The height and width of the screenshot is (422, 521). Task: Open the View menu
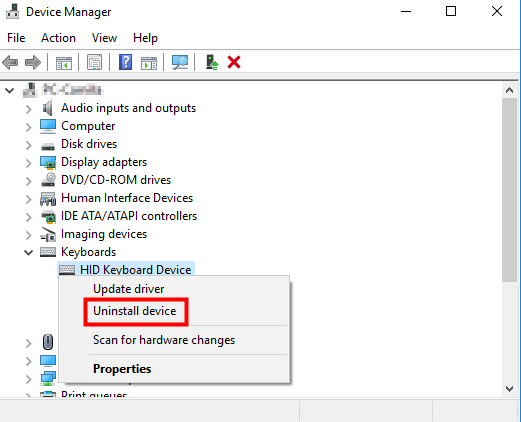[104, 38]
